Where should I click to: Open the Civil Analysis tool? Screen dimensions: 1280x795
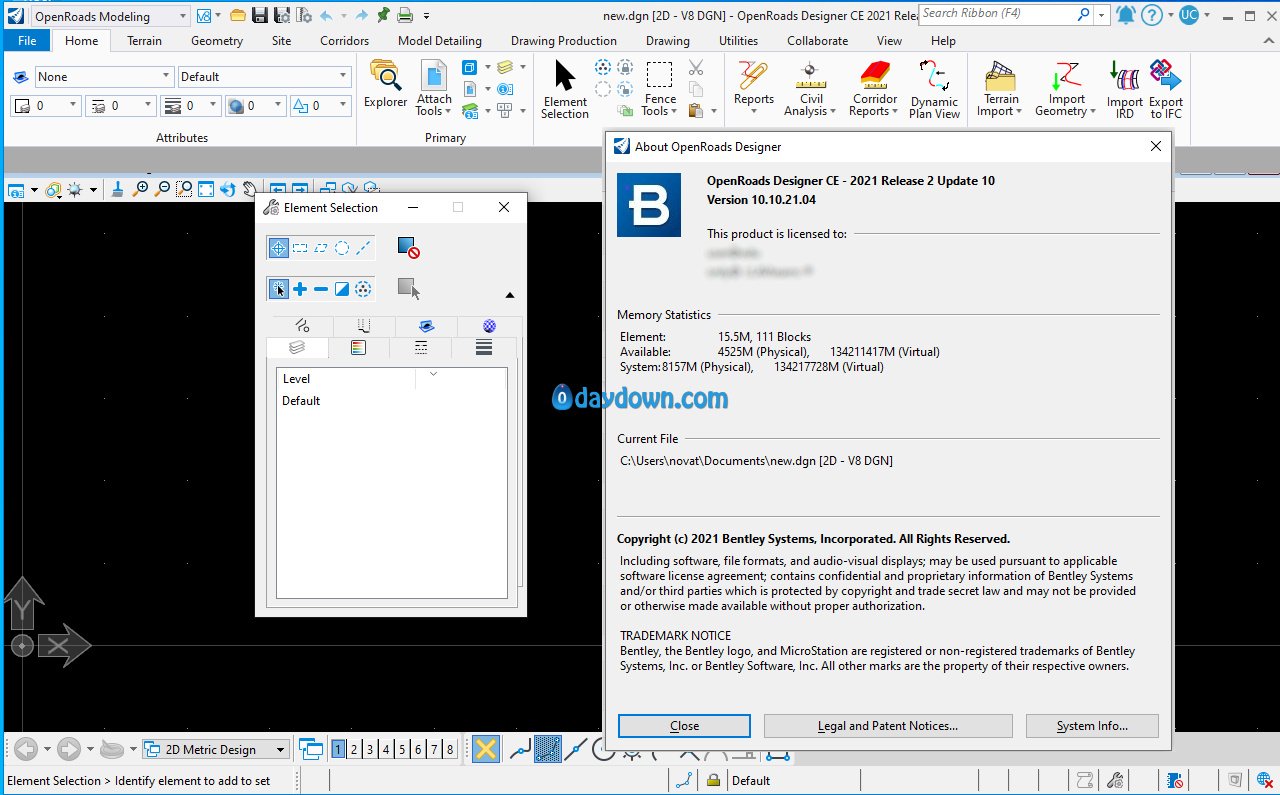pyautogui.click(x=811, y=89)
